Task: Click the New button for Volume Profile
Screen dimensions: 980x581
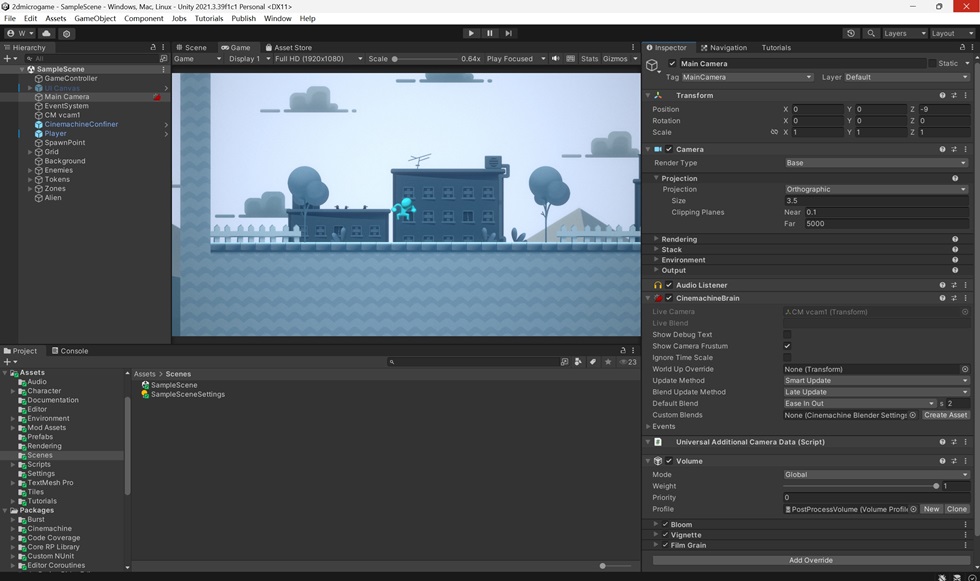Action: [x=931, y=509]
